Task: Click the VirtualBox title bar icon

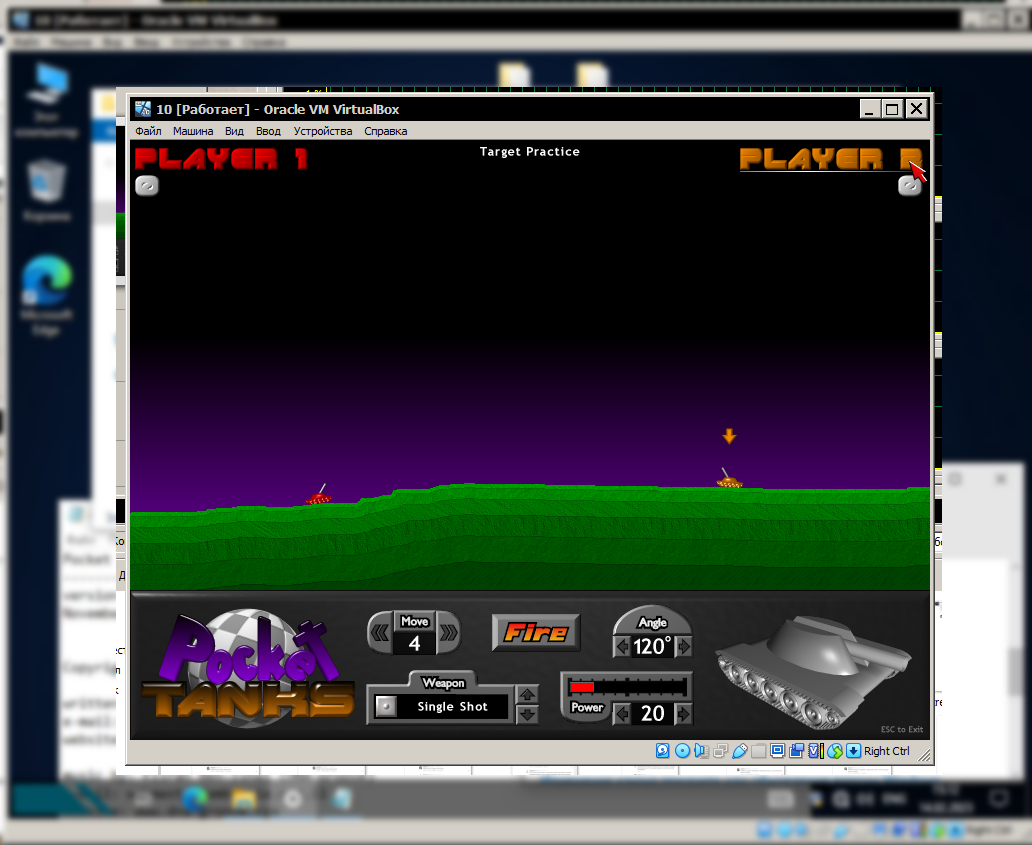Action: coord(143,109)
